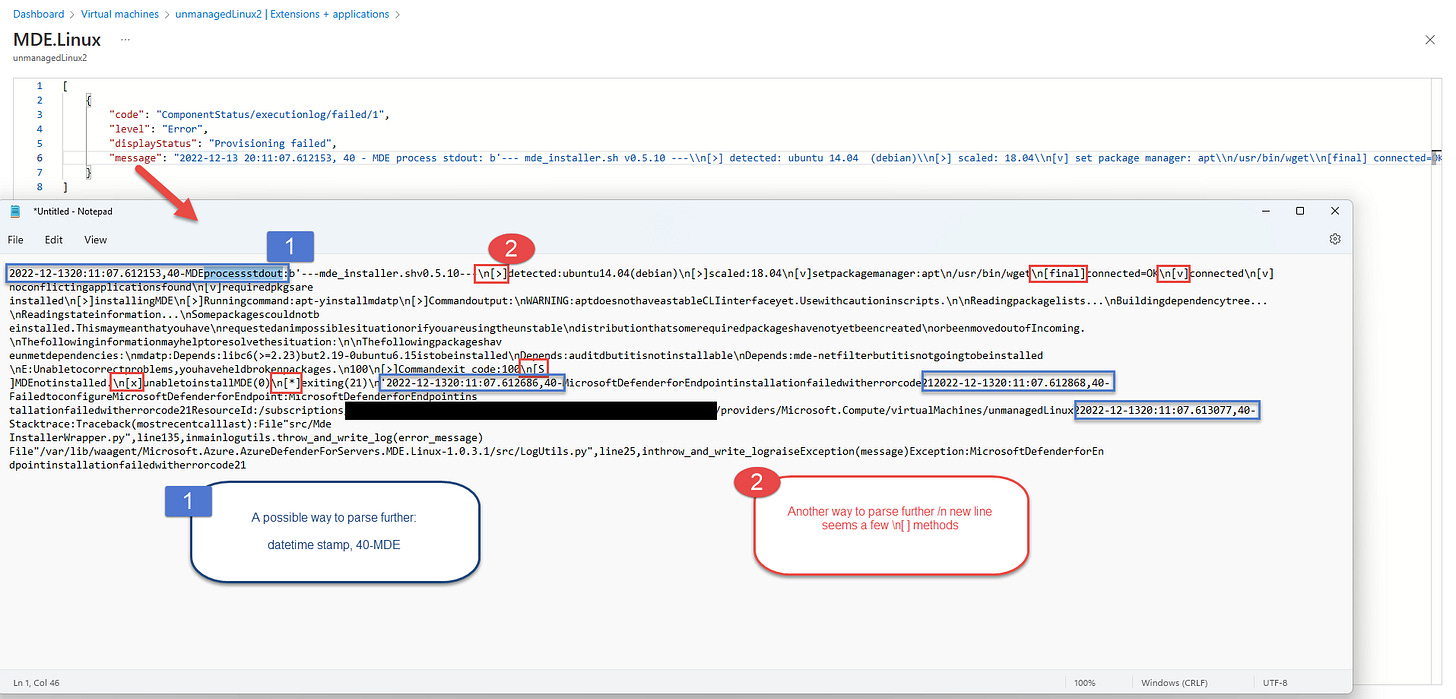Viewport: 1456px width, 699px height.
Task: Click the Notepad app icon in title bar
Action: click(15, 212)
